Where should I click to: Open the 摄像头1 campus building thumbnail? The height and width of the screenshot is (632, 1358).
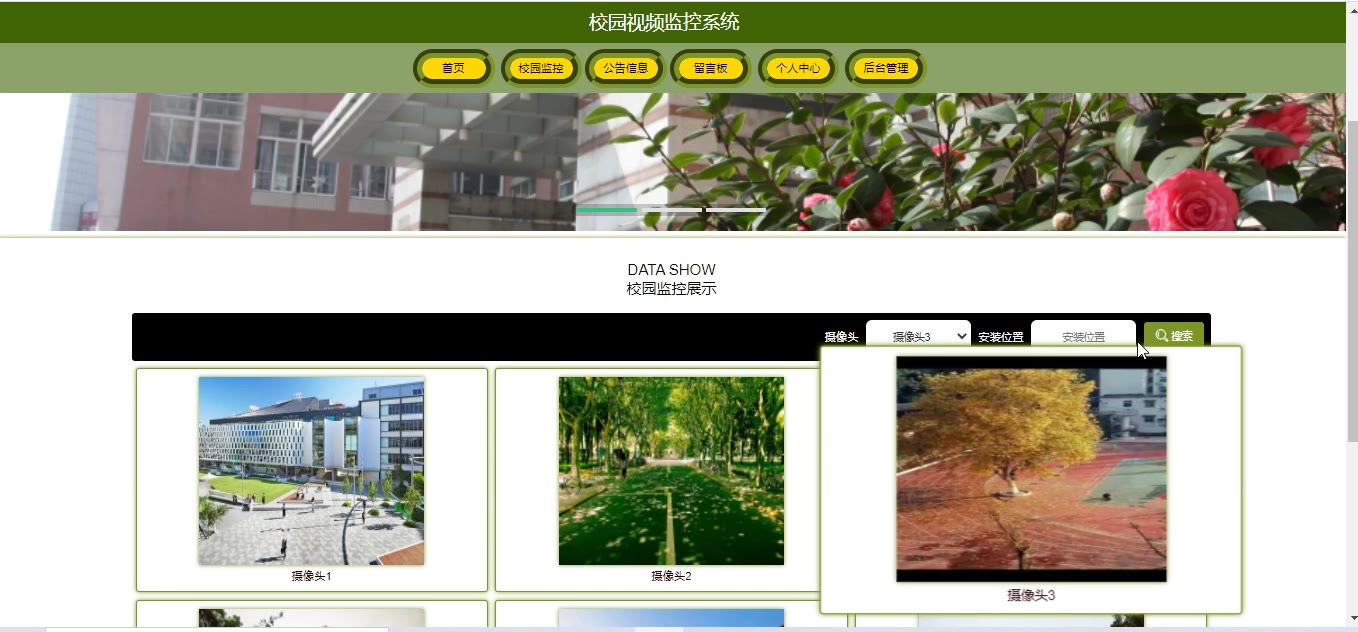[x=311, y=471]
